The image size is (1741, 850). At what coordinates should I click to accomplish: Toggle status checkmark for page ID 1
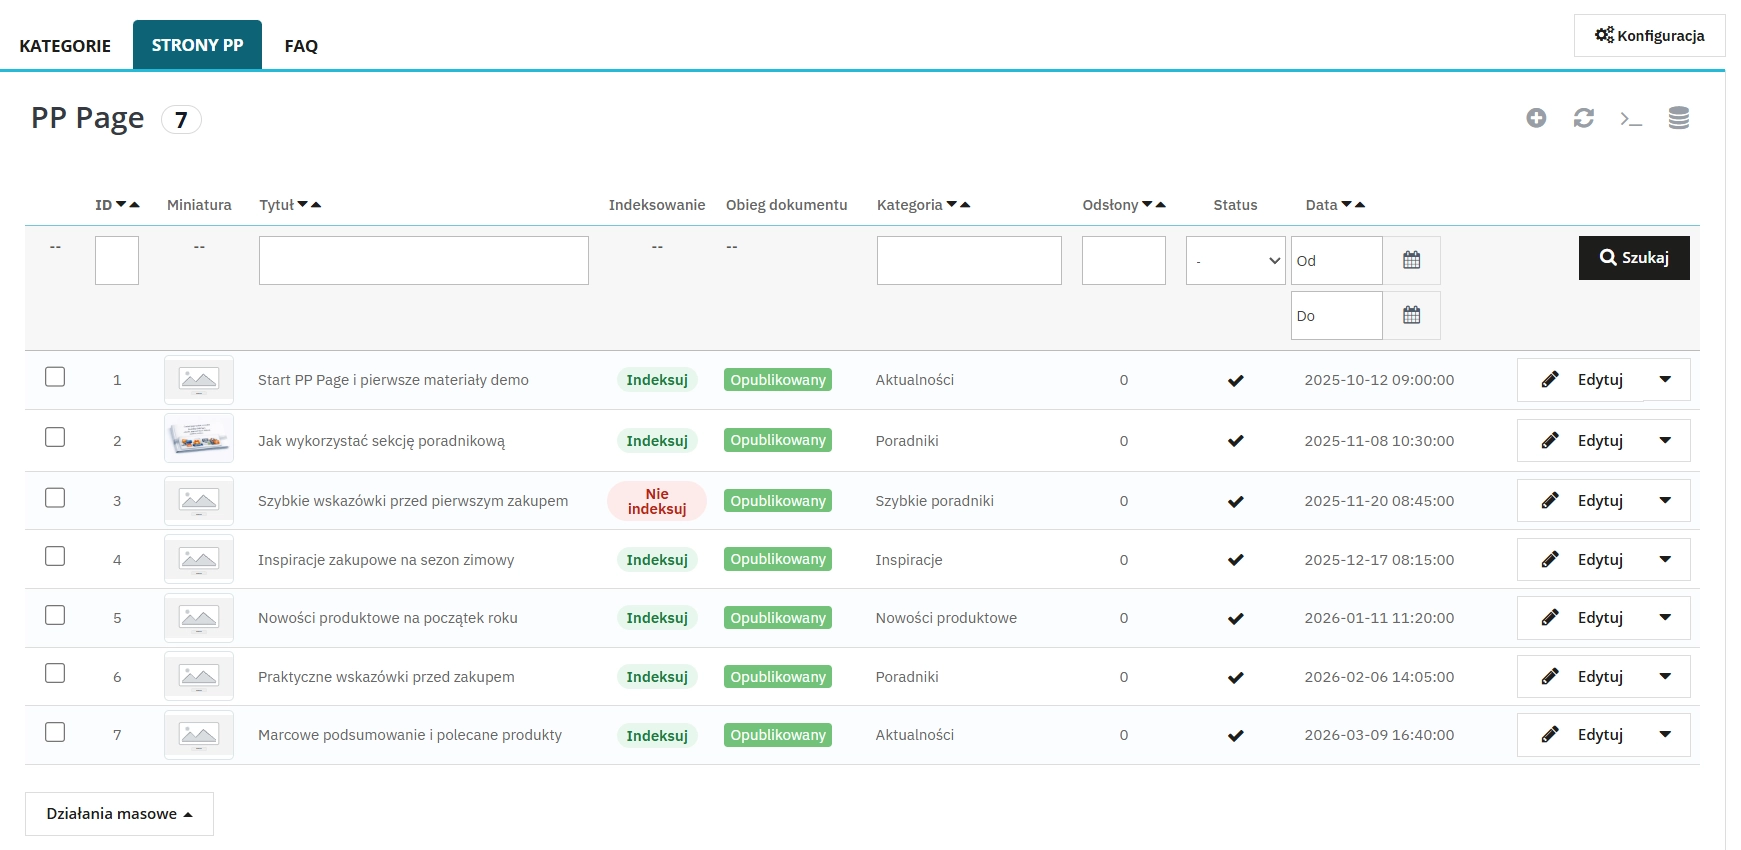[x=1236, y=380]
